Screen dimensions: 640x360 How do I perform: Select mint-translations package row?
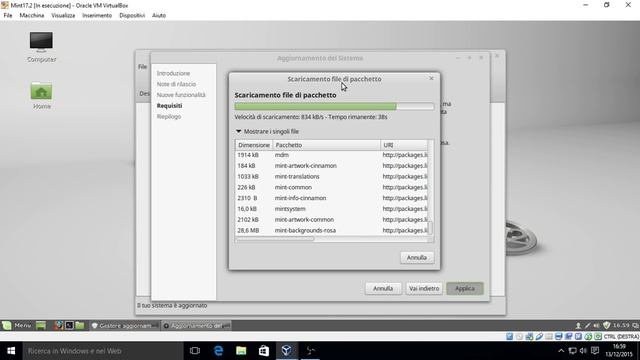pos(331,177)
